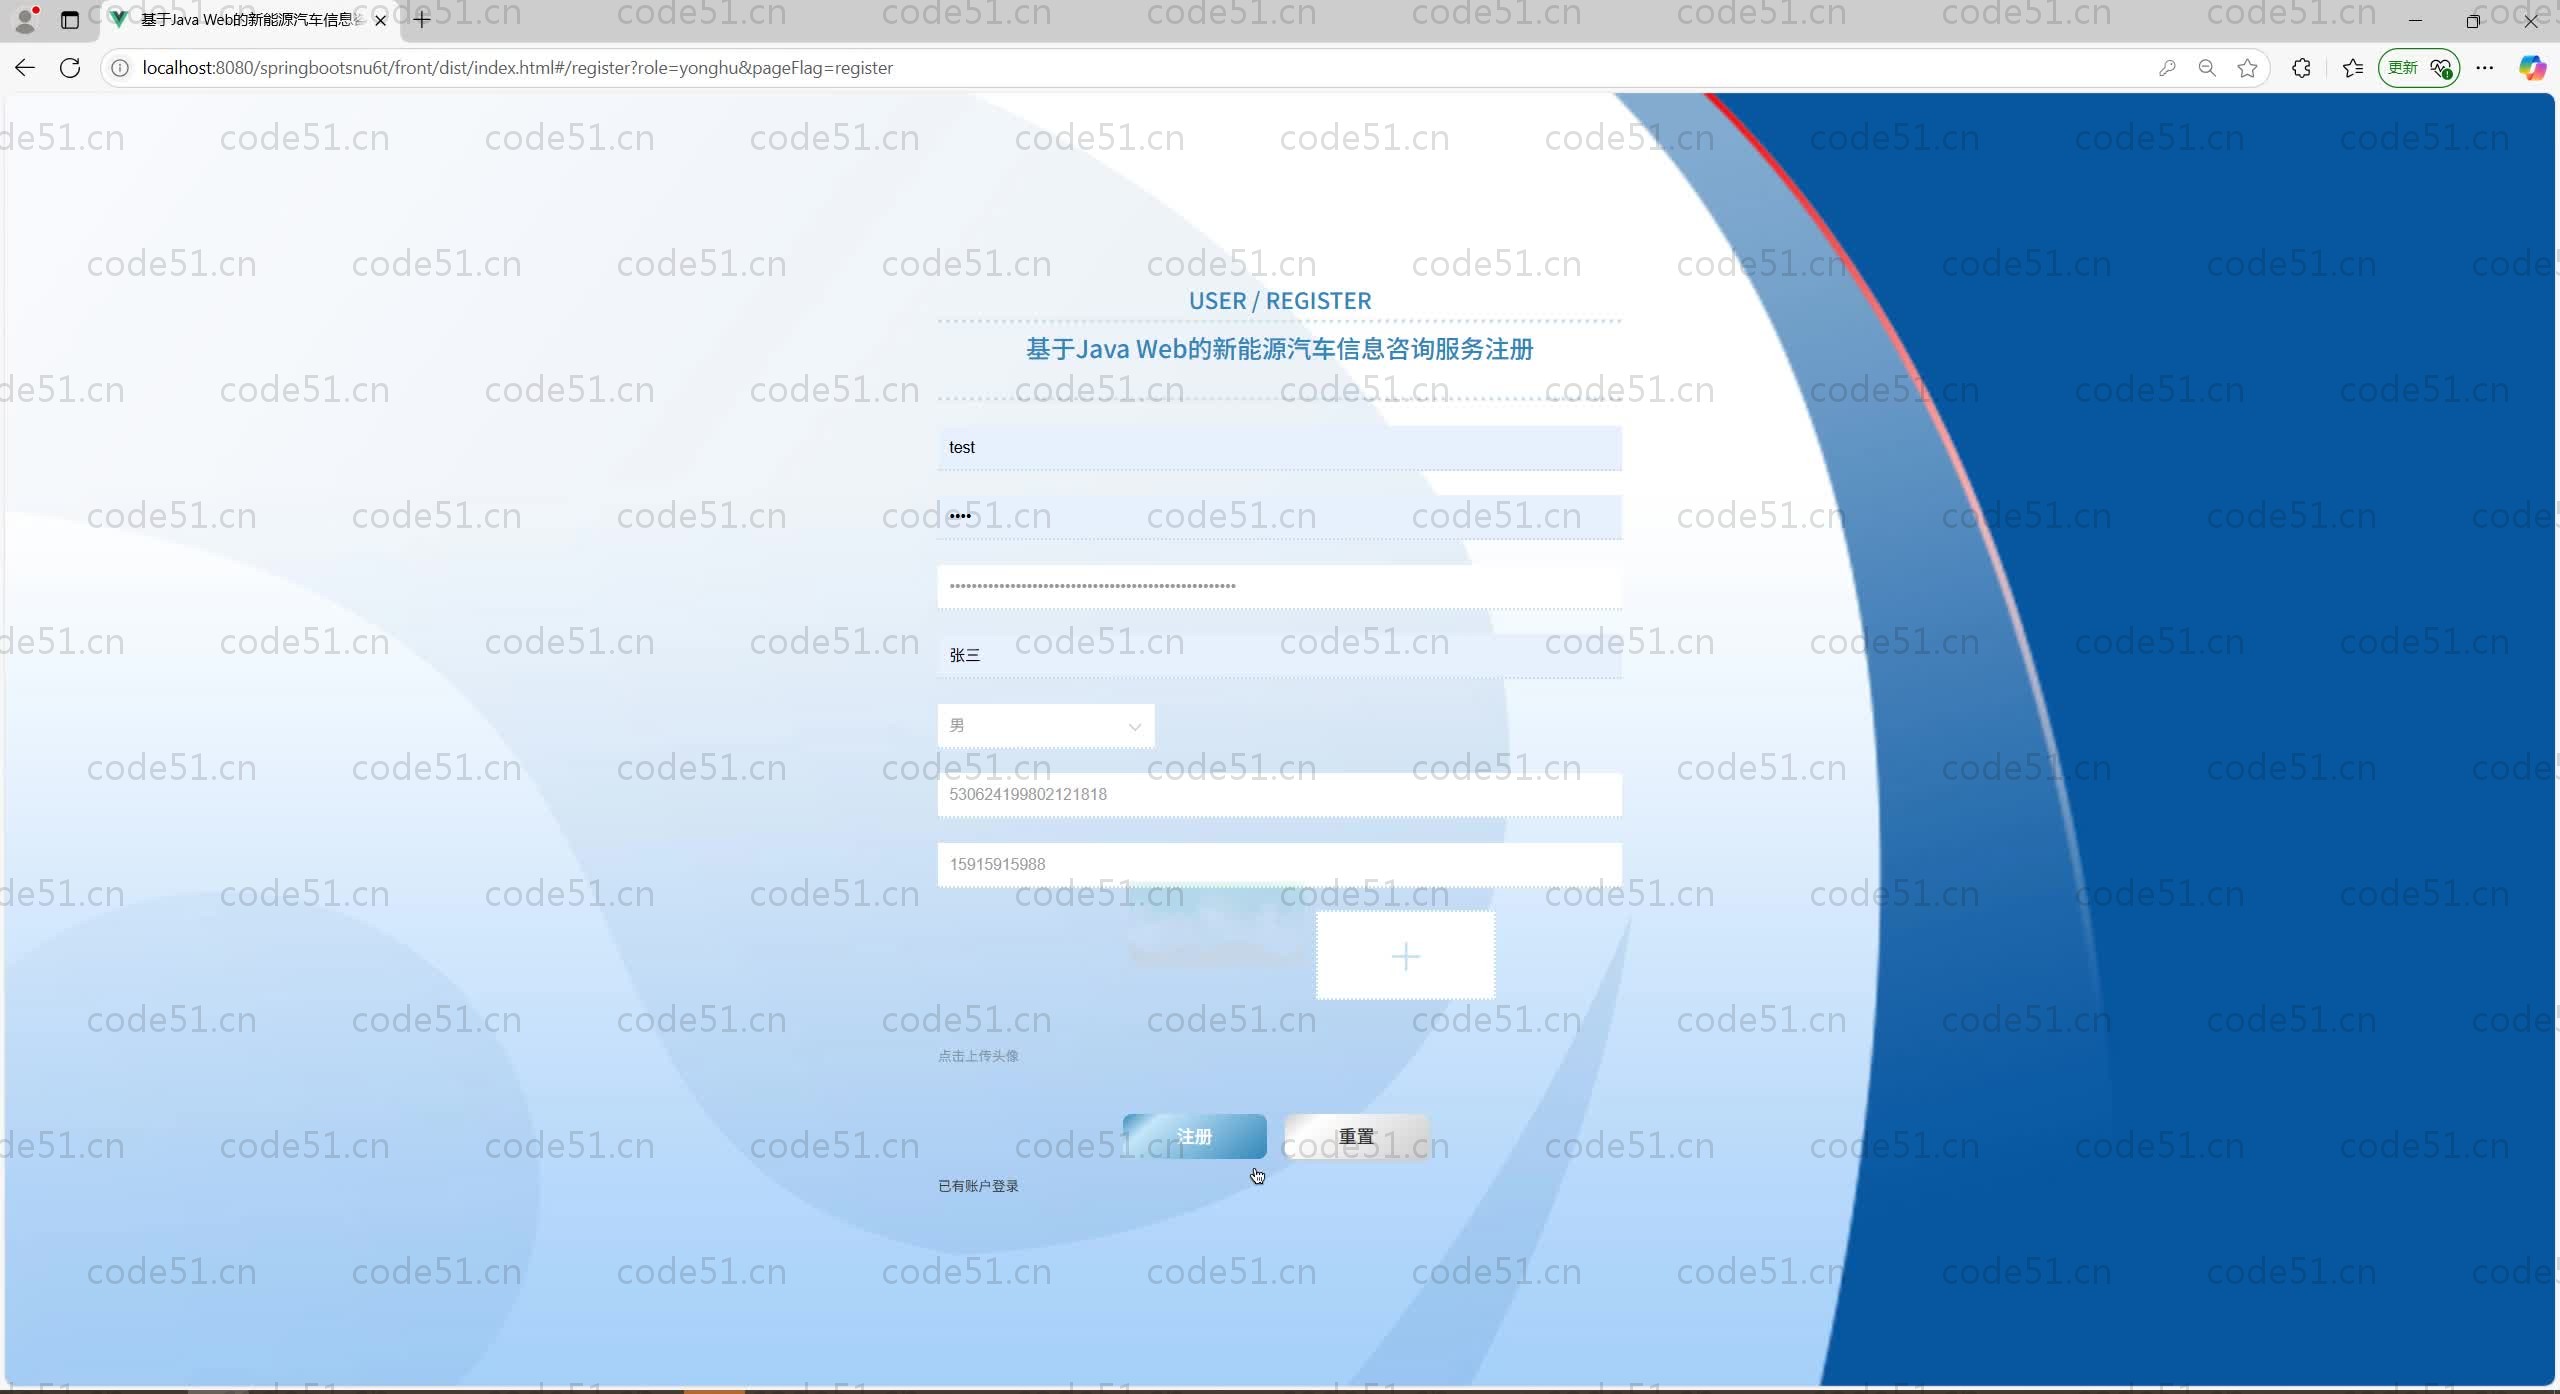Click the plus icon to upload avatar
Image resolution: width=2560 pixels, height=1394 pixels.
pos(1405,956)
